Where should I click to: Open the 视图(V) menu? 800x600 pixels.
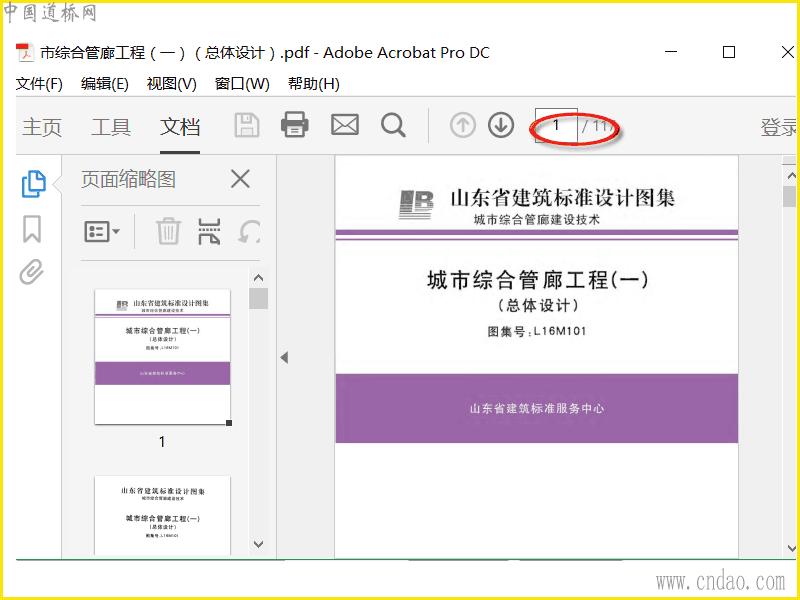tap(171, 84)
